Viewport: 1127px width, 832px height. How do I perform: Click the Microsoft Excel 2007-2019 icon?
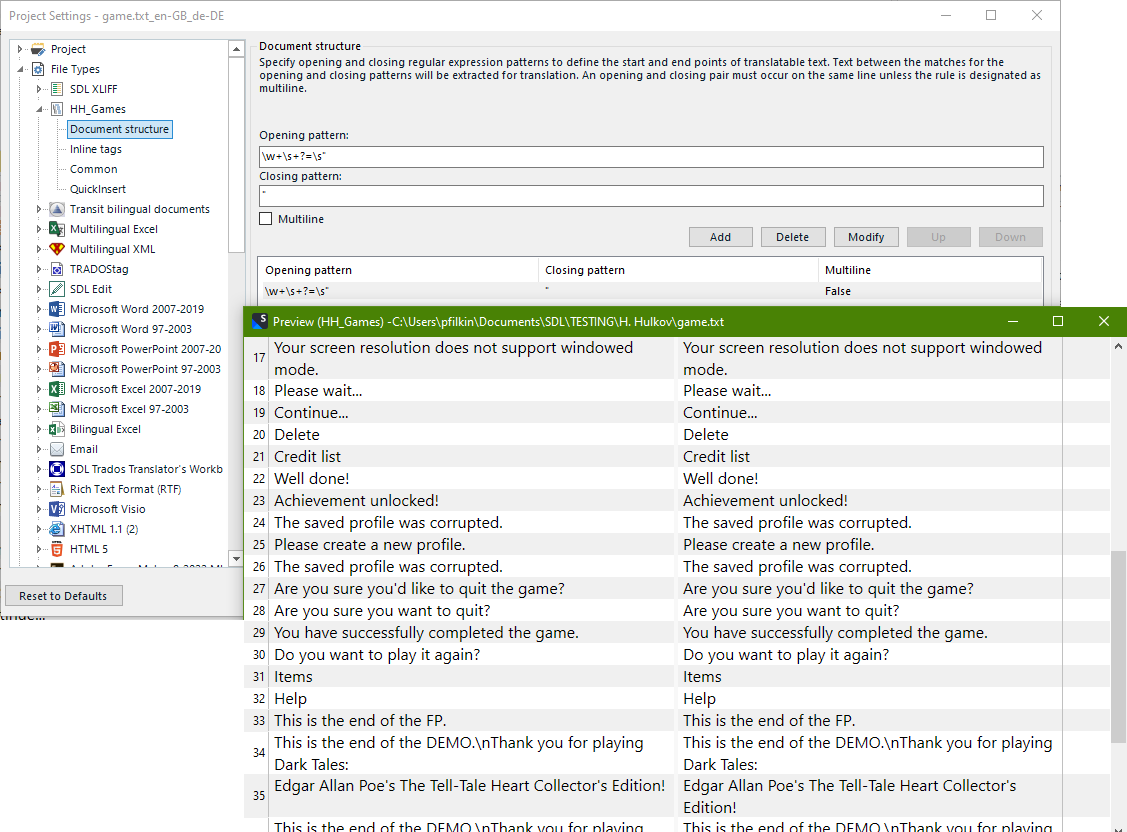pos(58,389)
